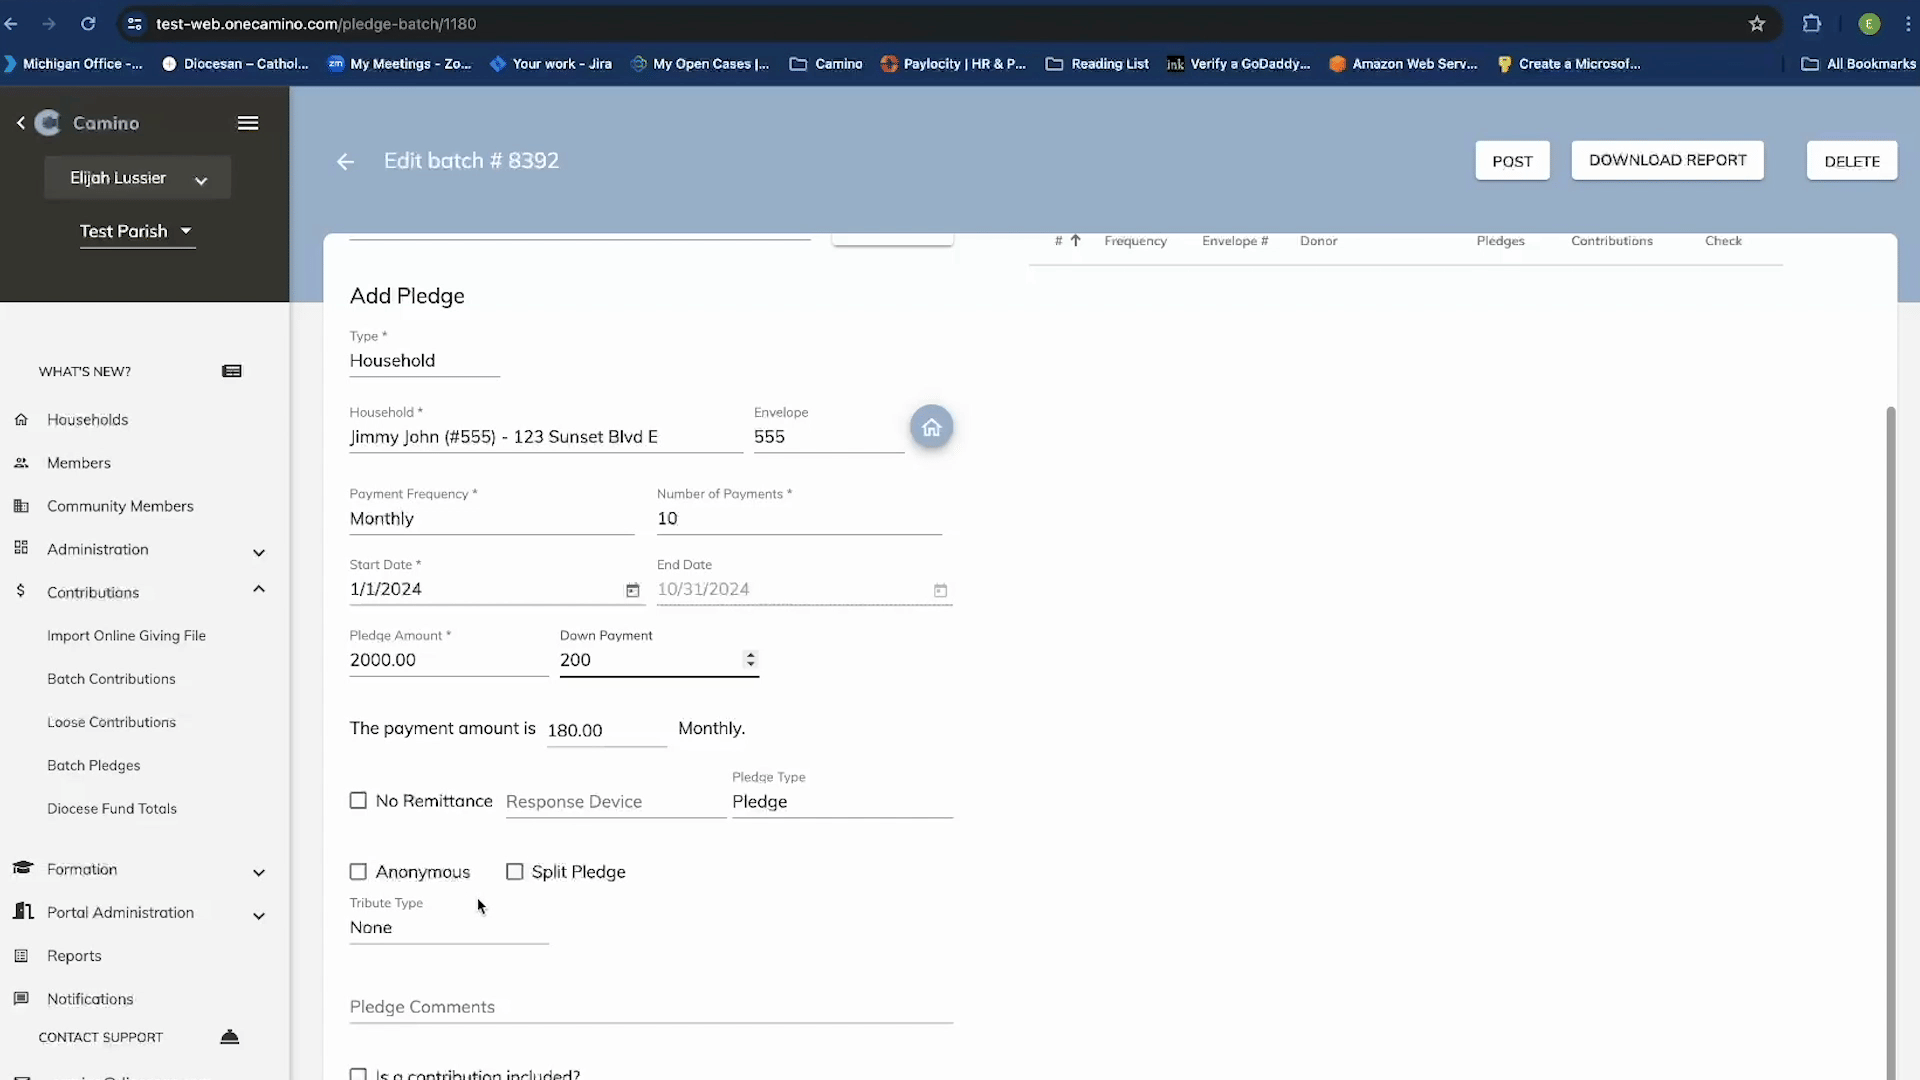This screenshot has width=1920, height=1080.
Task: Open the Payment Frequency dropdown
Action: pyautogui.click(x=491, y=518)
